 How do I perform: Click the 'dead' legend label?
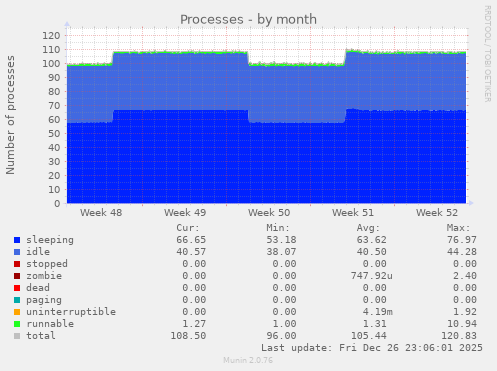pos(38,288)
